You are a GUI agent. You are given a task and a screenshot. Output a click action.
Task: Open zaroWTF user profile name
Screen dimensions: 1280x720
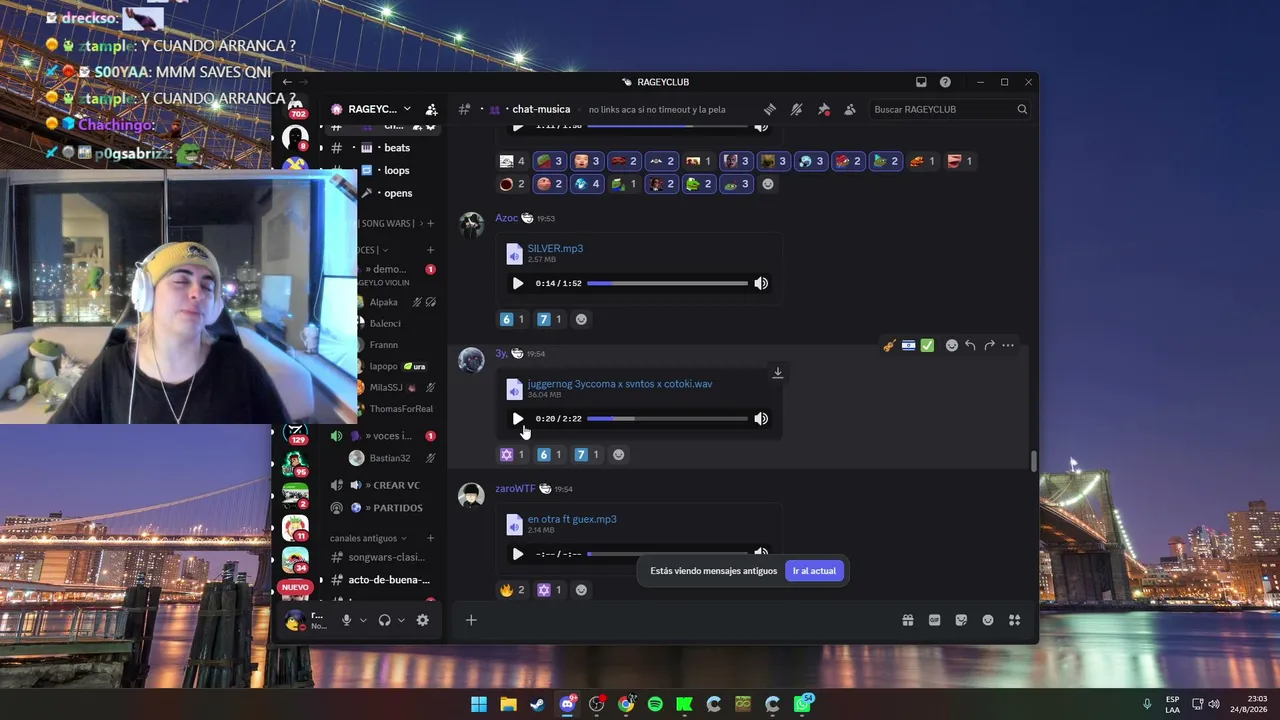tap(515, 489)
